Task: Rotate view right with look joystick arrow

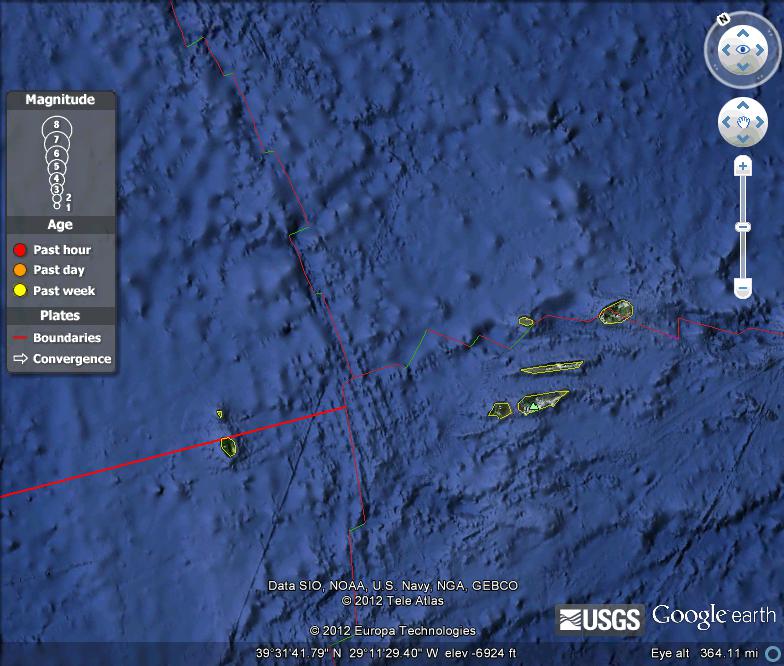Action: tap(760, 50)
